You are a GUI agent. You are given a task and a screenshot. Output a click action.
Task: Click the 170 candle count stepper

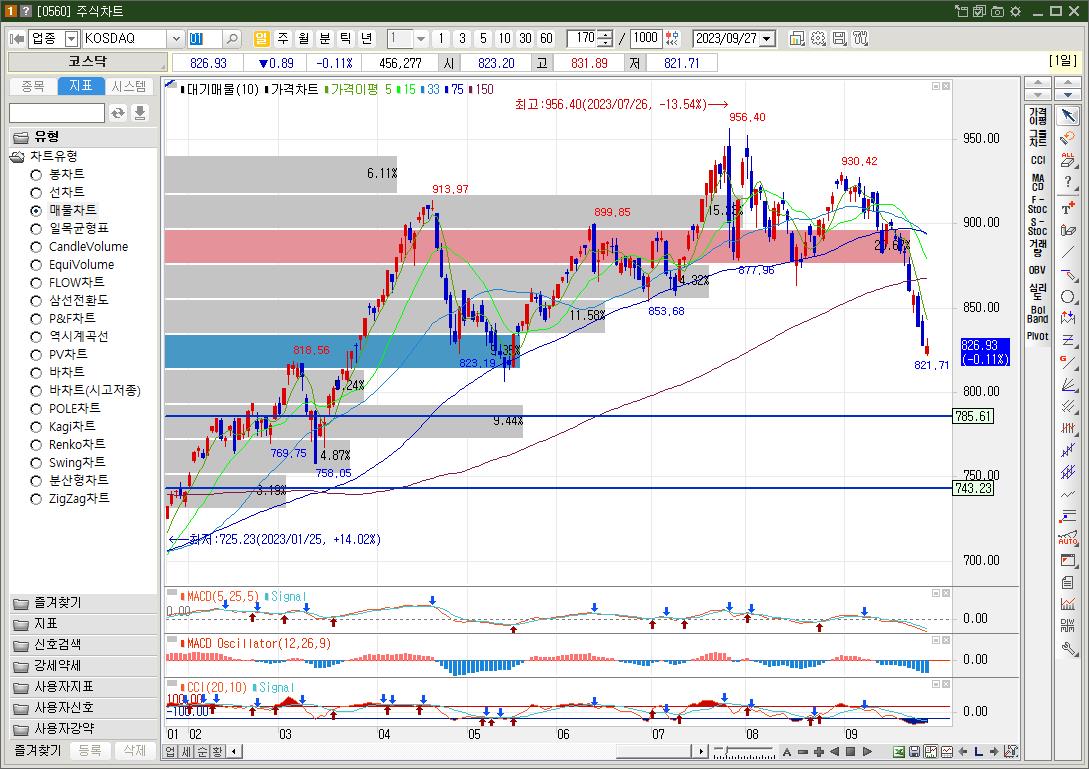605,38
